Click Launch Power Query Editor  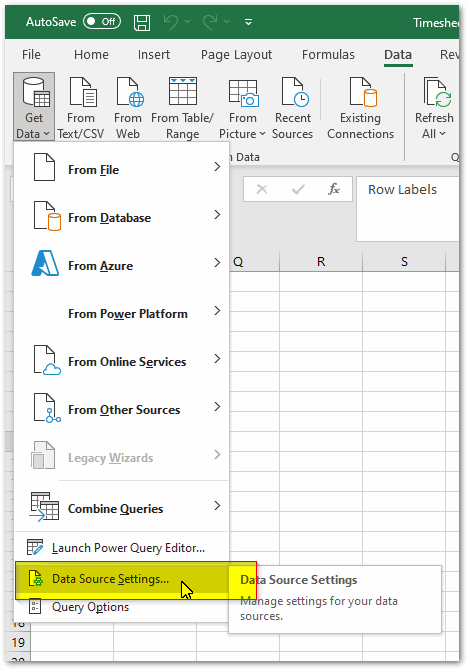[x=122, y=547]
